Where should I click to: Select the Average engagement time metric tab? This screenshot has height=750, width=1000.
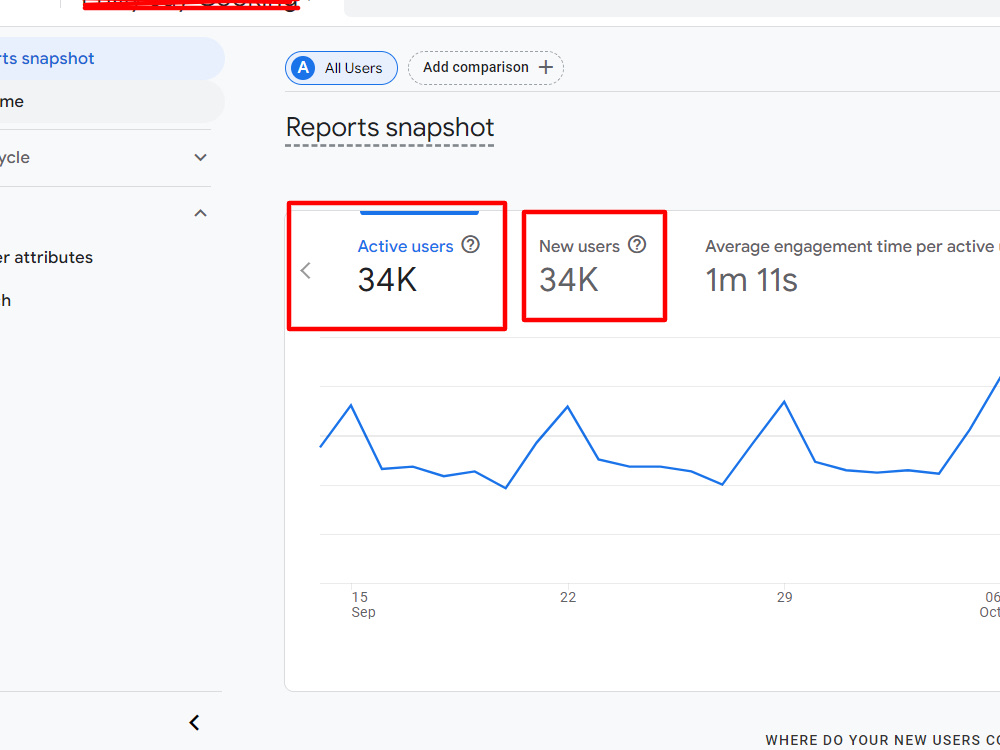pyautogui.click(x=852, y=265)
